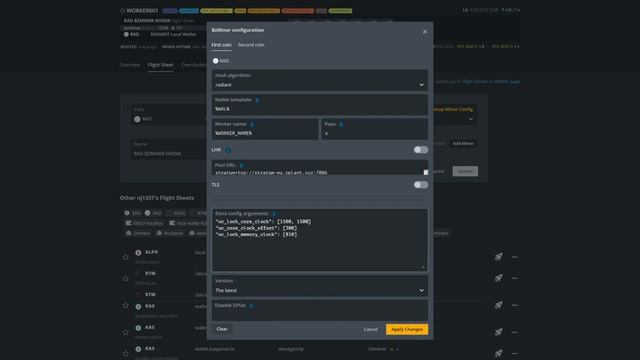Screen dimensions: 640x360
Task: Follow the Wallets page link
Action: pyautogui.click(x=507, y=82)
